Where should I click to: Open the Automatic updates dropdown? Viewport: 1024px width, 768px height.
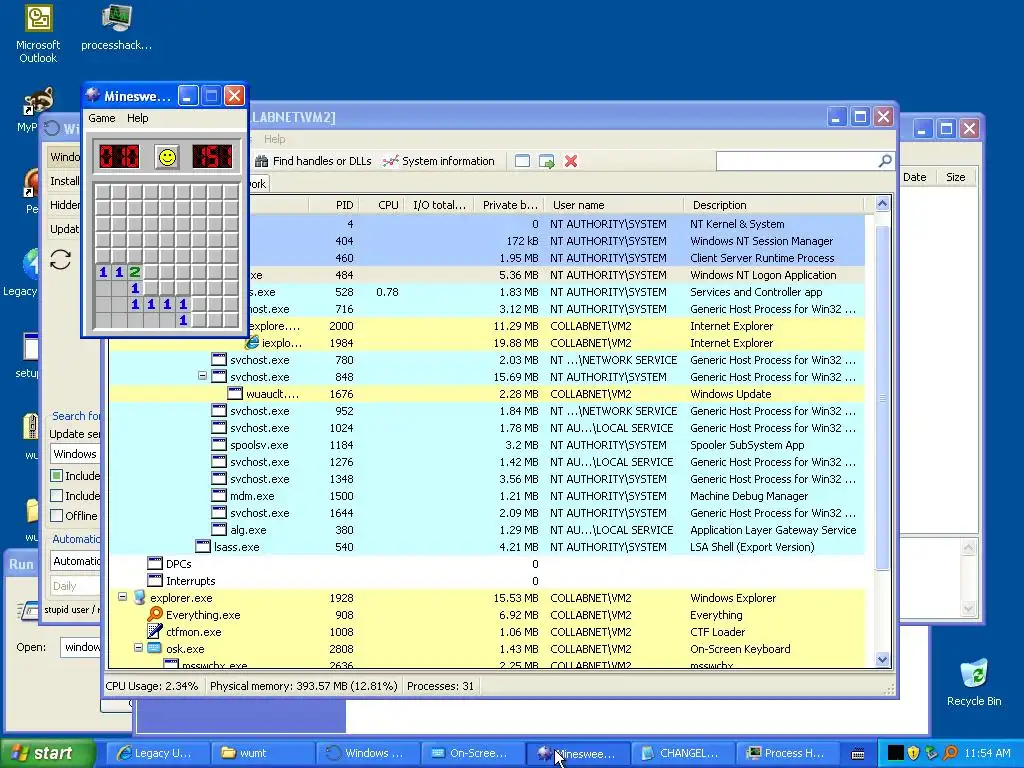[x=76, y=561]
